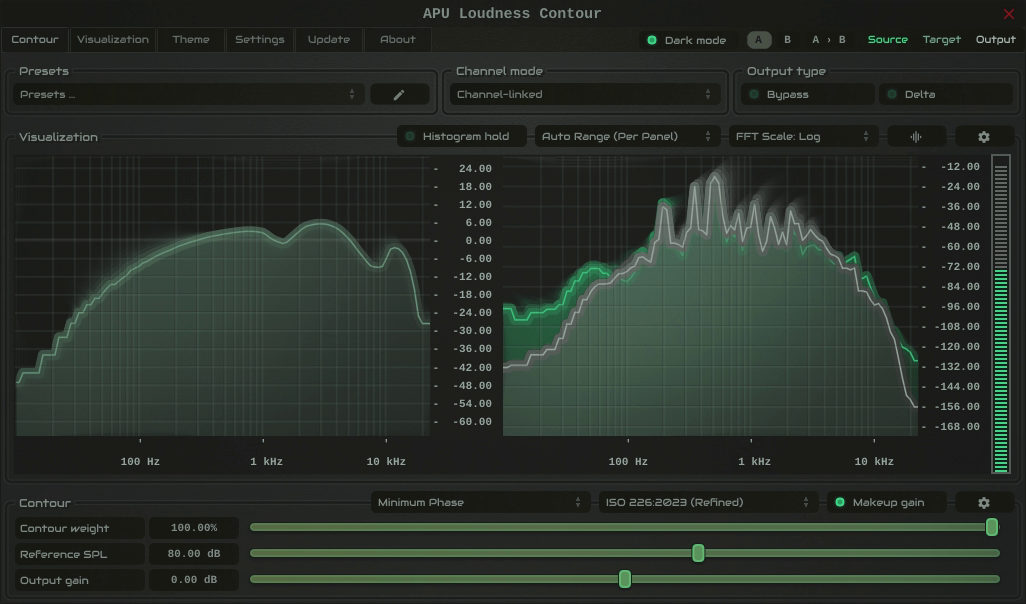Toggle Makeup gain

click(887, 503)
